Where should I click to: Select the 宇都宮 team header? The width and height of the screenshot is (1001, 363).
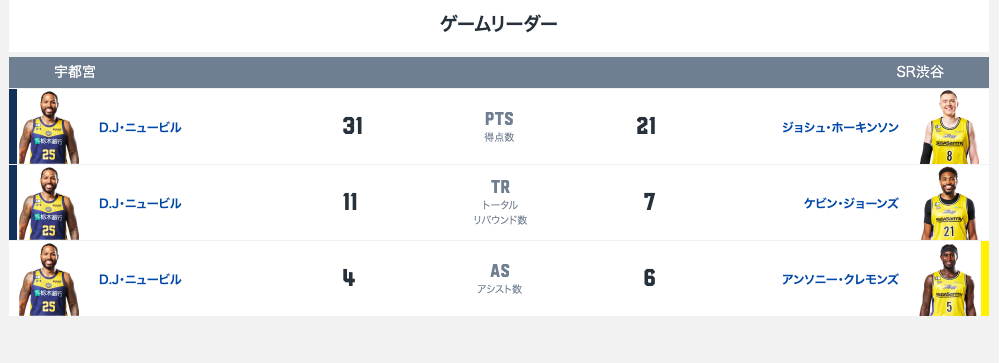click(75, 72)
